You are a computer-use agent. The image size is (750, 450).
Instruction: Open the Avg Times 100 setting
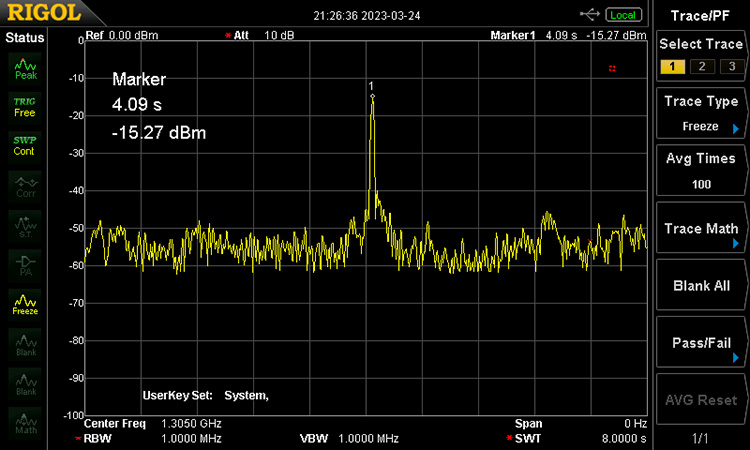[701, 171]
